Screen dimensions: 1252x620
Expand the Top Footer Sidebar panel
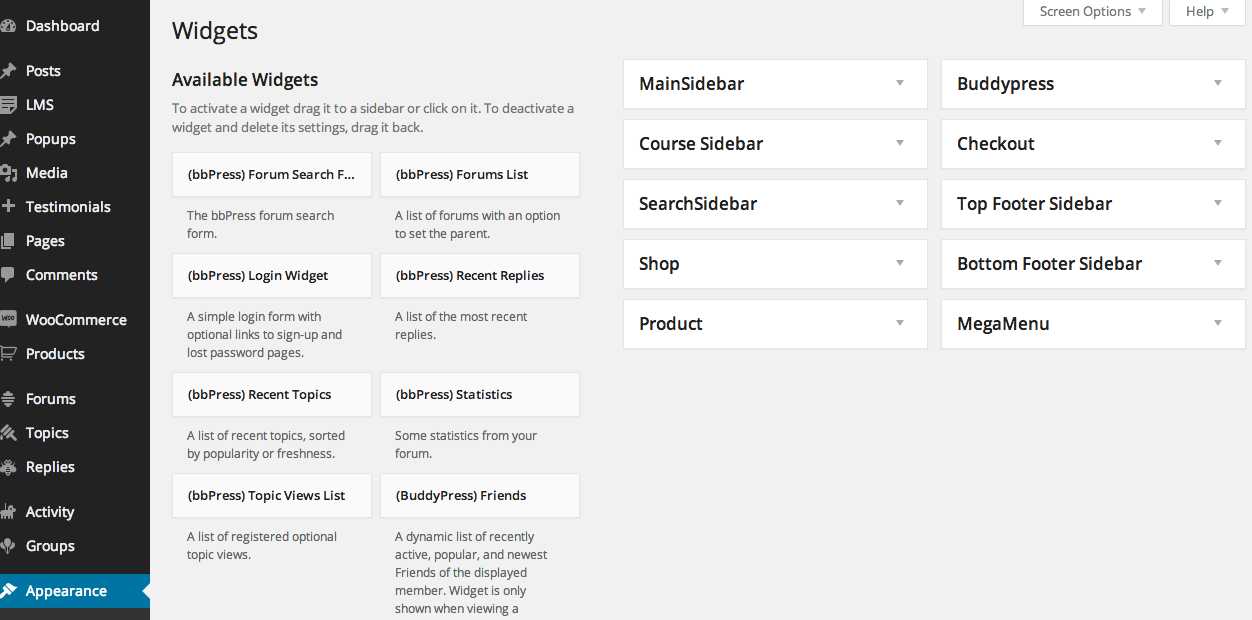[x=1093, y=204]
